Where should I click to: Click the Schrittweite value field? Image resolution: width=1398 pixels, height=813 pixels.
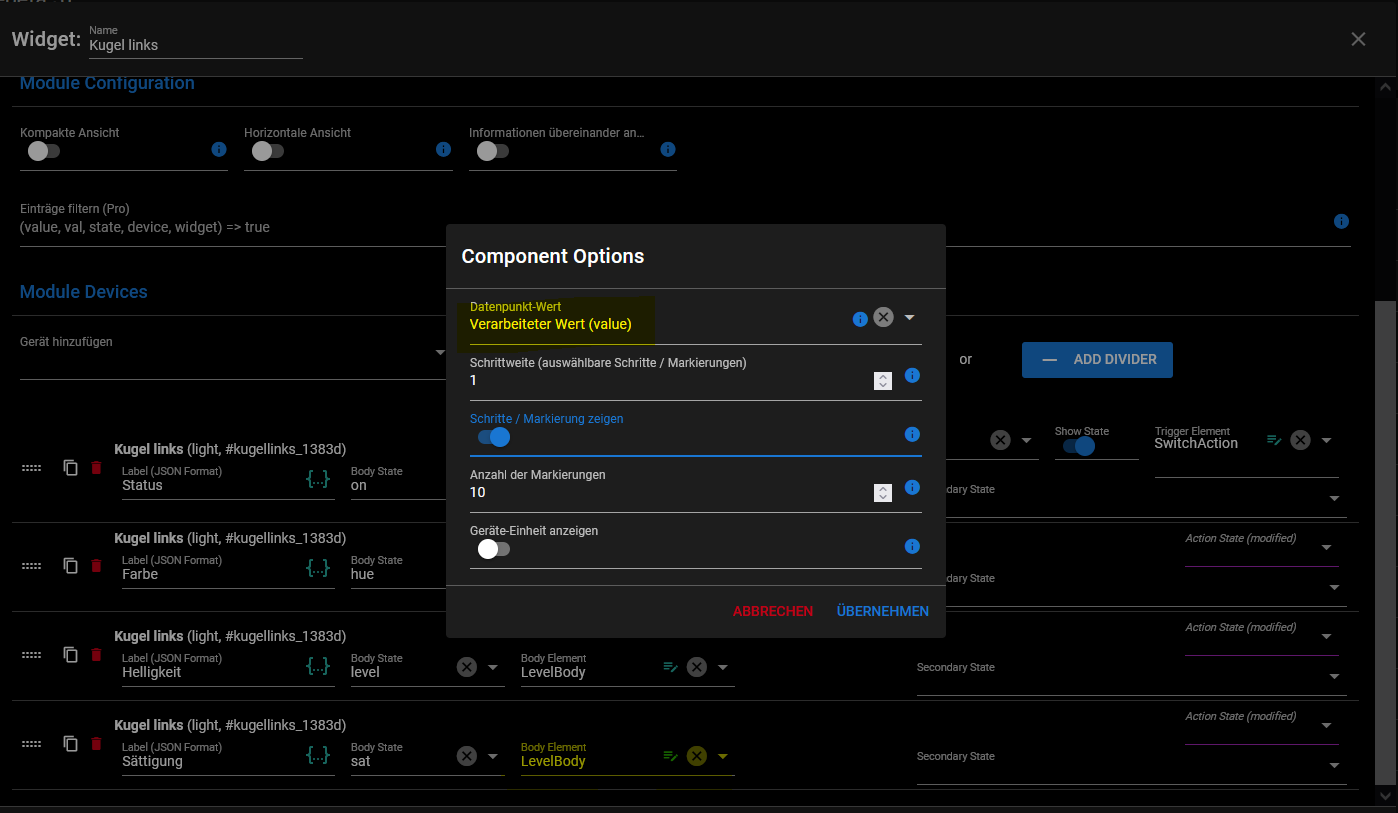coord(670,381)
